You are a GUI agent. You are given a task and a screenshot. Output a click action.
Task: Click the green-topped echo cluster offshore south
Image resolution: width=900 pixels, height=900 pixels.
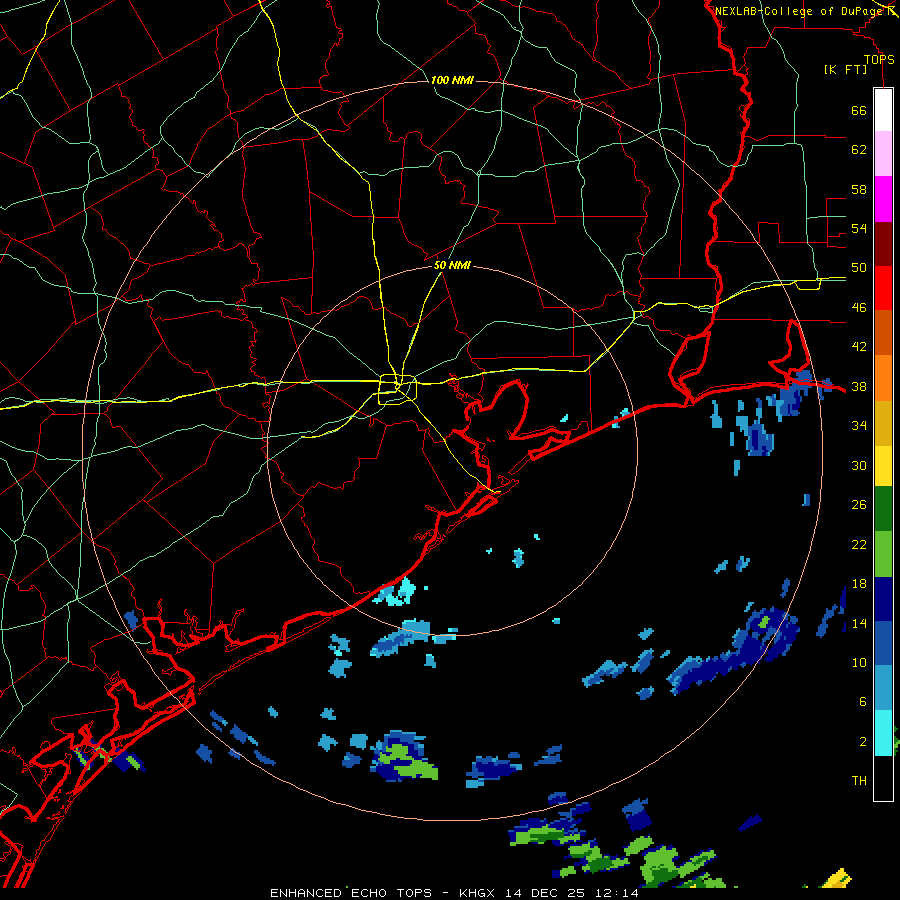(x=405, y=757)
